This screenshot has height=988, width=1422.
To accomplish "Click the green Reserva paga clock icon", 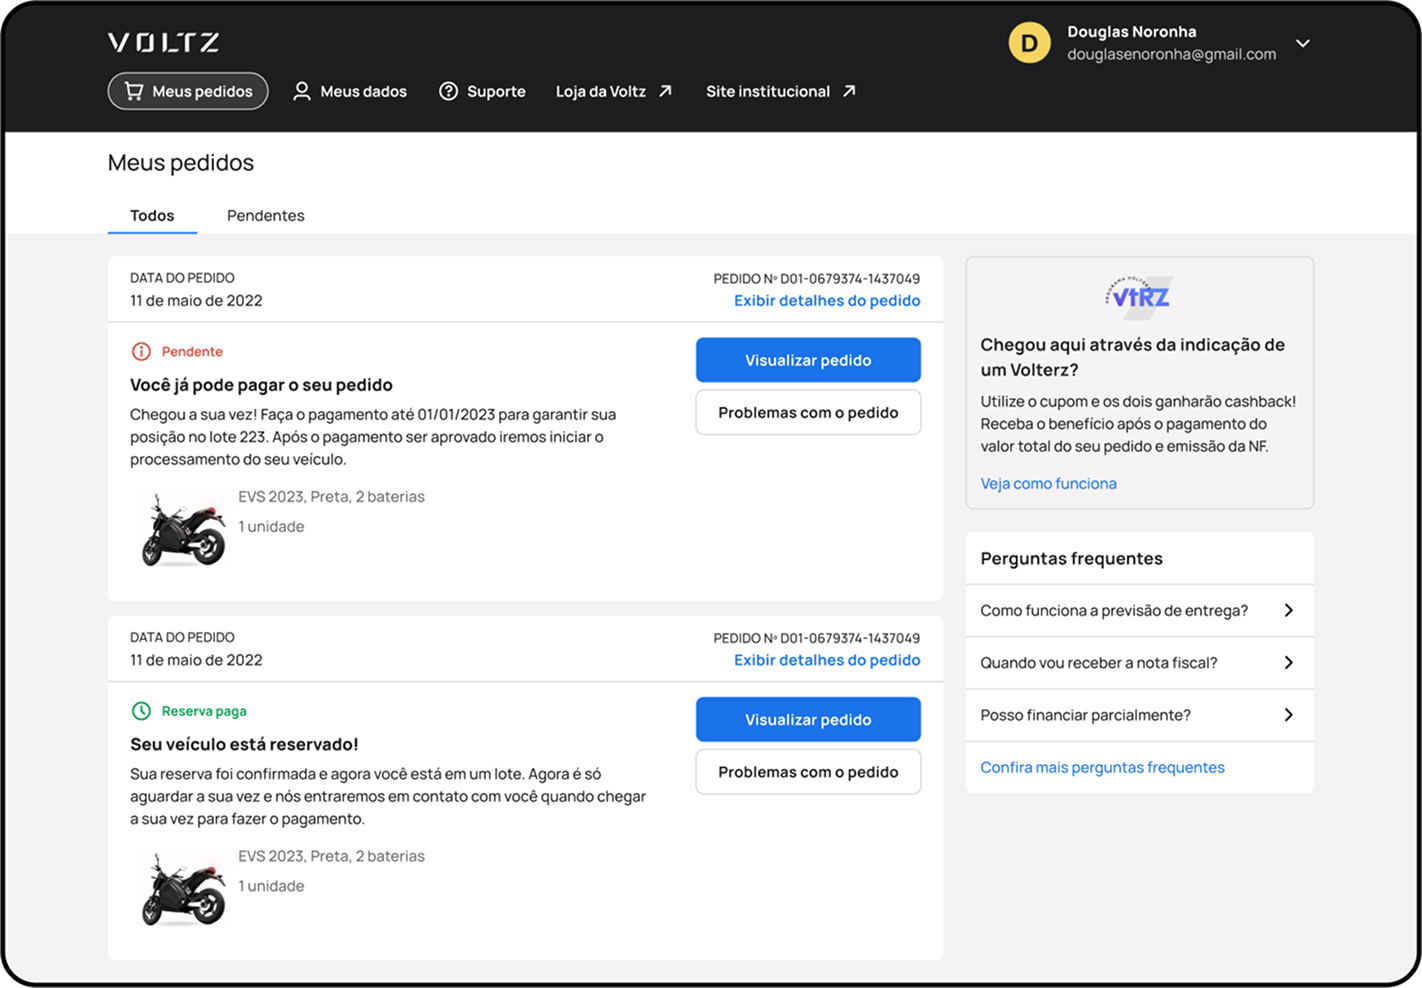I will 141,711.
